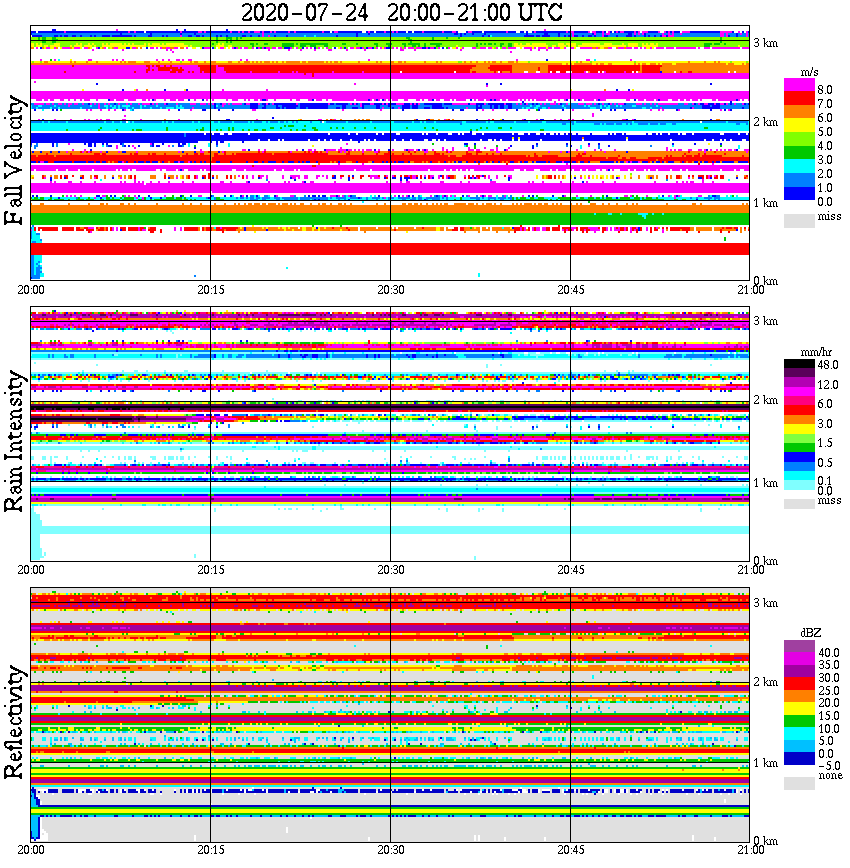850x868 pixels.
Task: Click '2 km' height label on Fall Velocity panel
Action: (x=765, y=122)
